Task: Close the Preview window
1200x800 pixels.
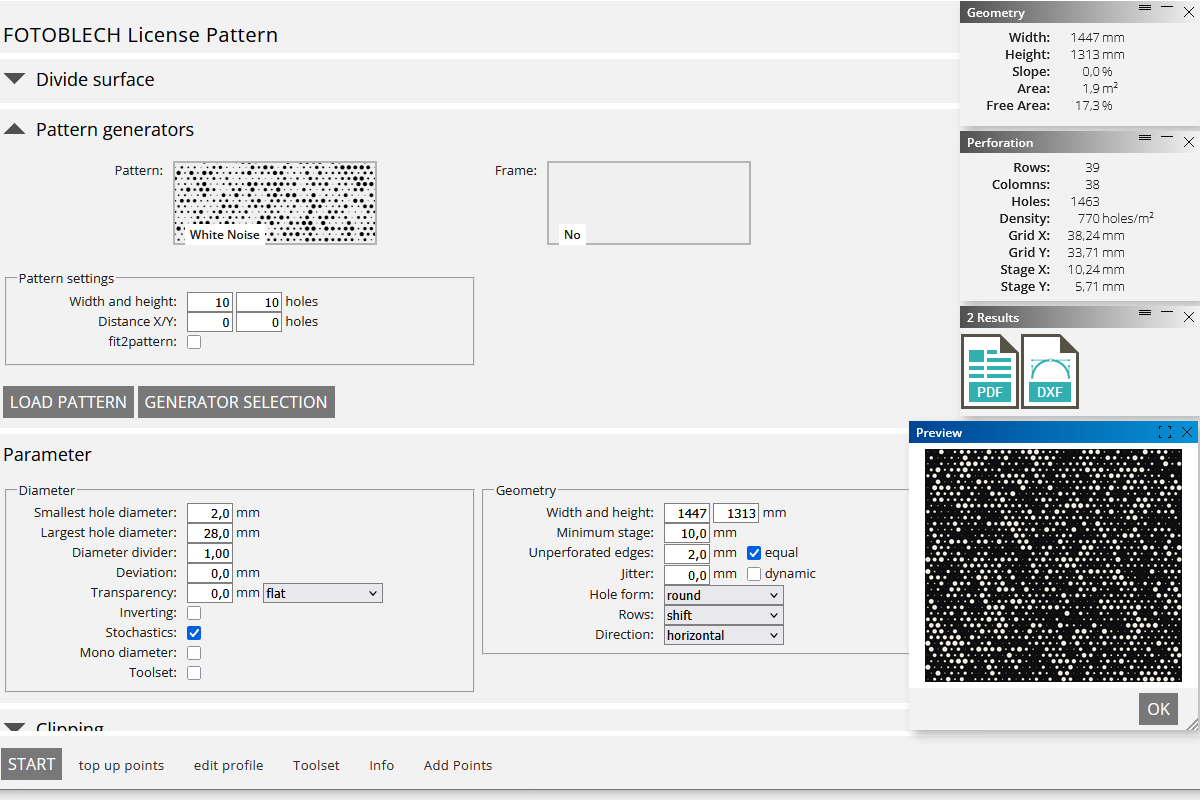Action: (1187, 432)
